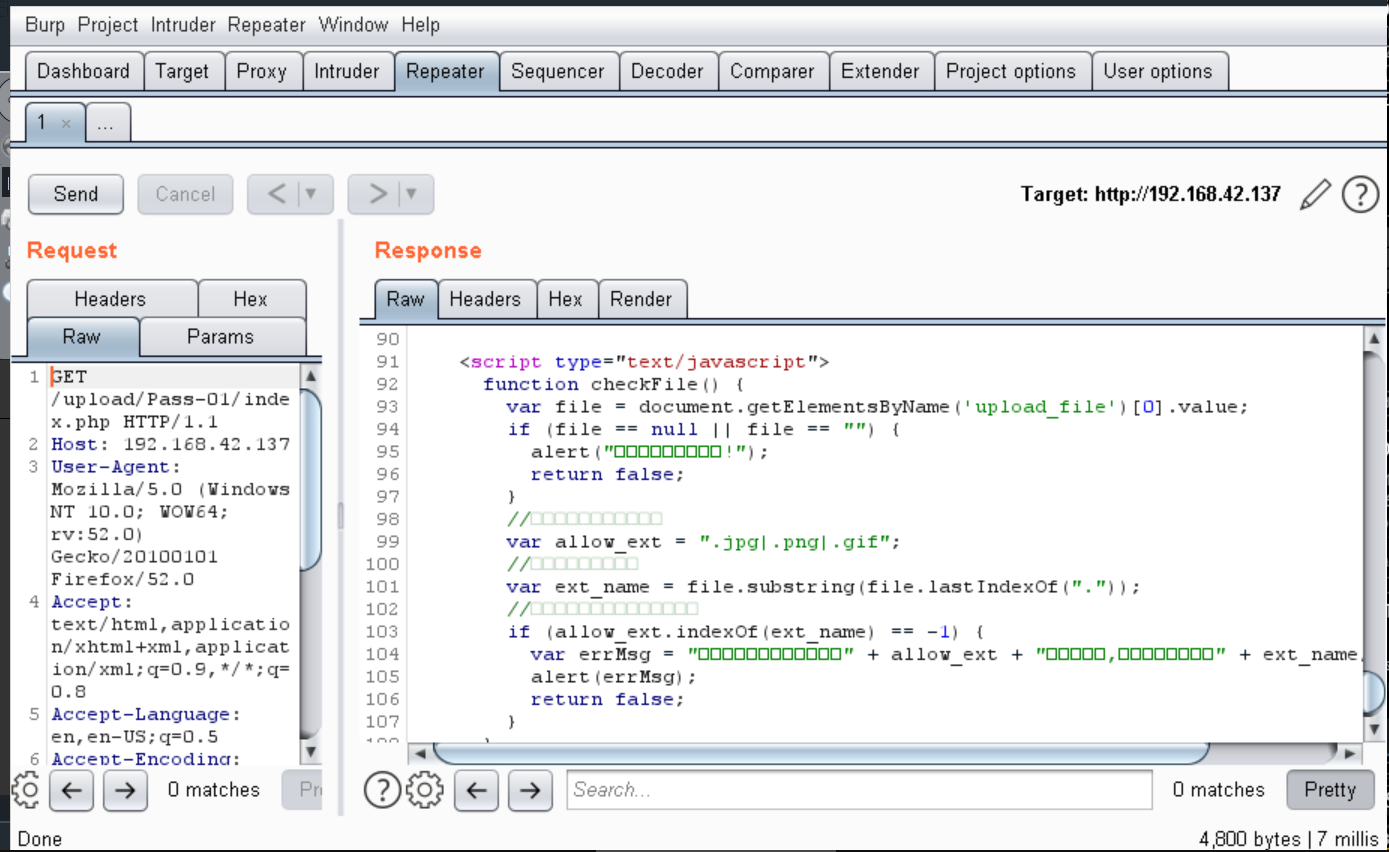Click request pane scroll up arrow
1389x852 pixels.
tap(311, 376)
